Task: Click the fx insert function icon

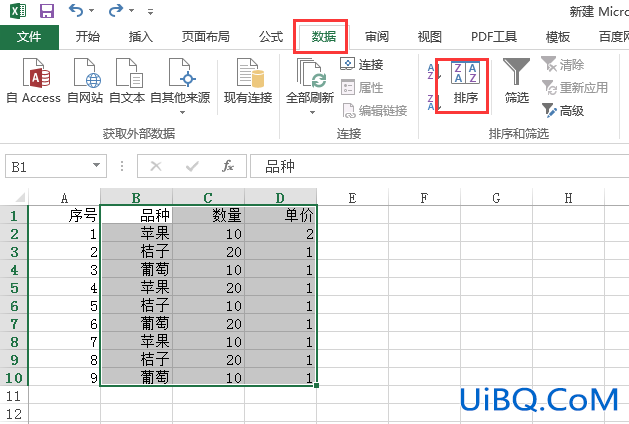Action: pyautogui.click(x=228, y=166)
